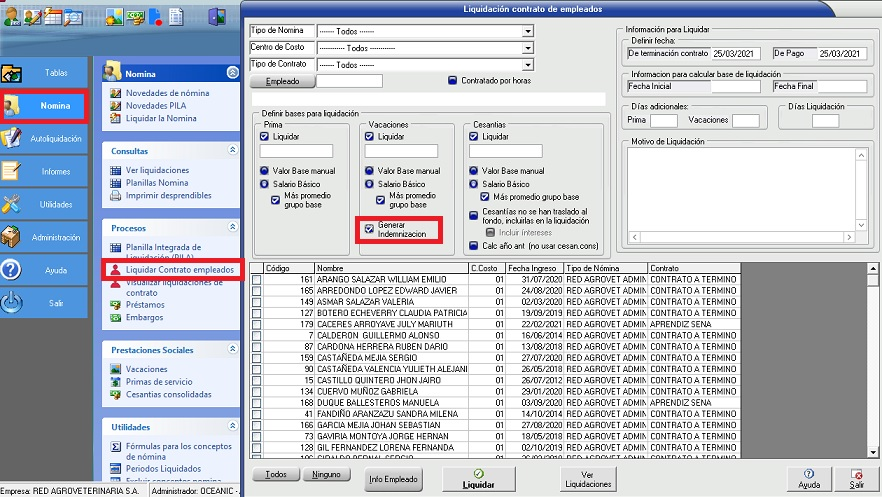
Task: Open Liquidar Contrato empleados menu entry
Action: point(180,270)
